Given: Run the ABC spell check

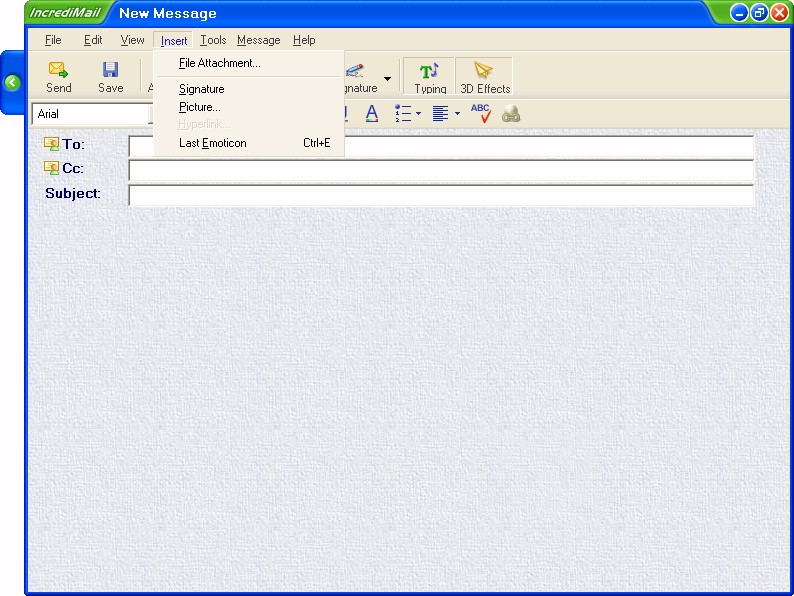Looking at the screenshot, I should [x=480, y=113].
